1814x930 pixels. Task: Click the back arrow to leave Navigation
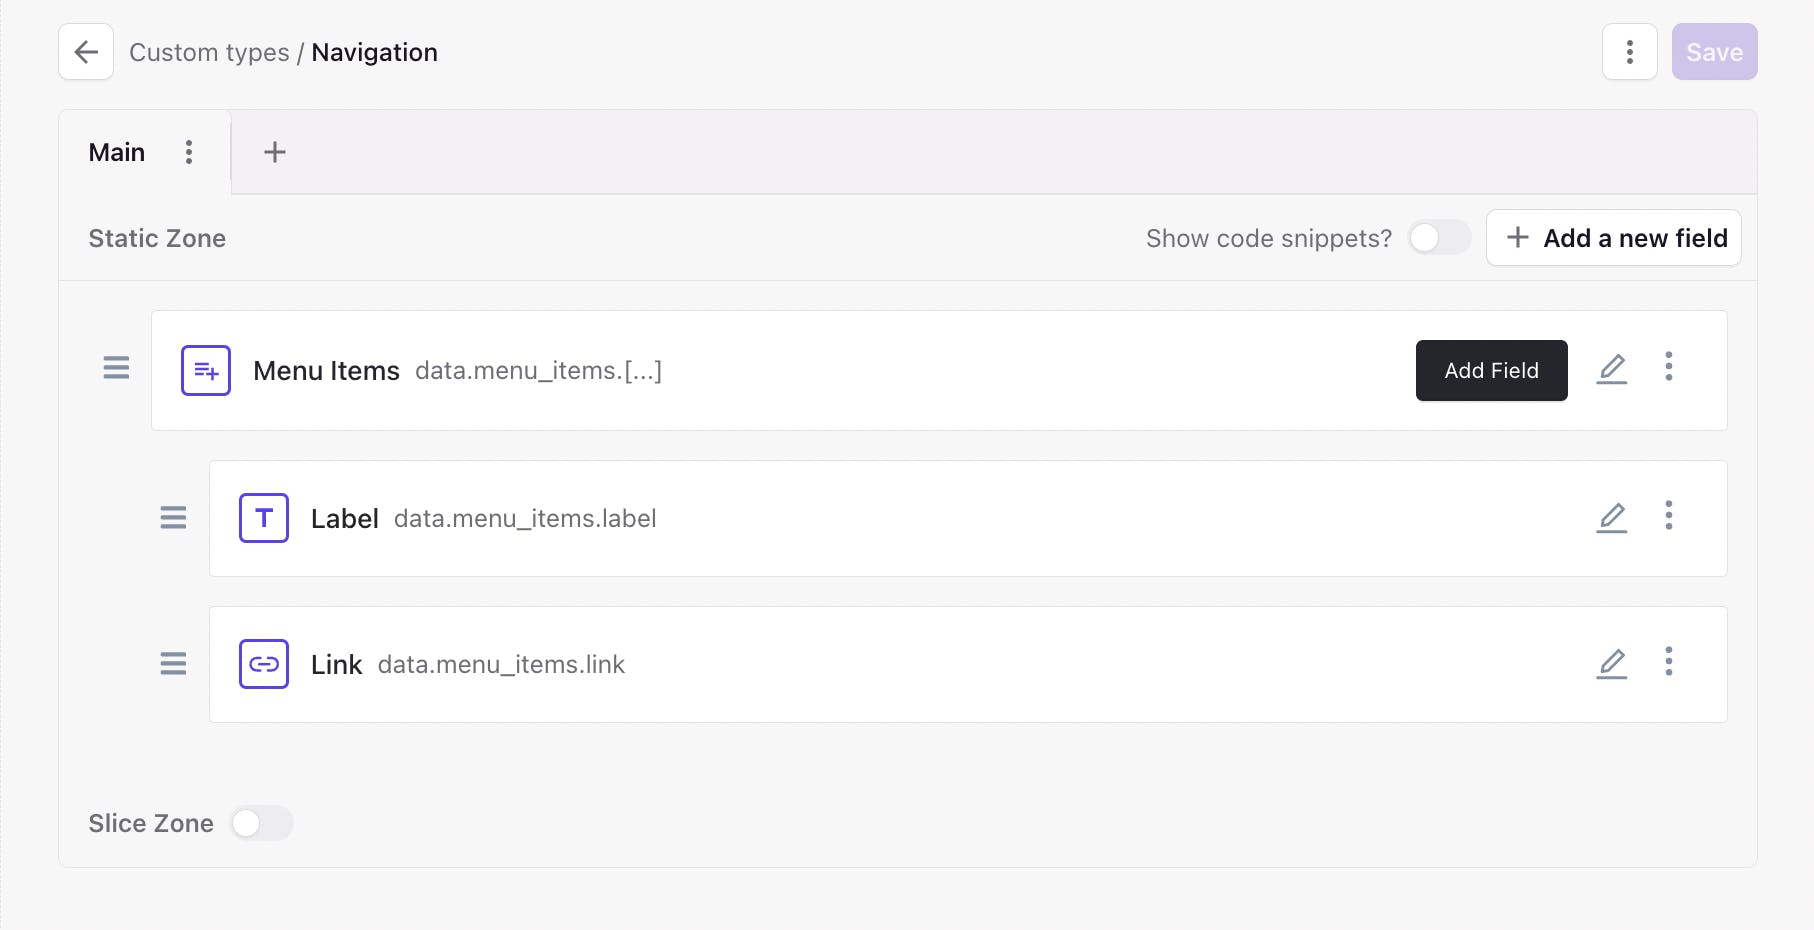click(x=85, y=52)
